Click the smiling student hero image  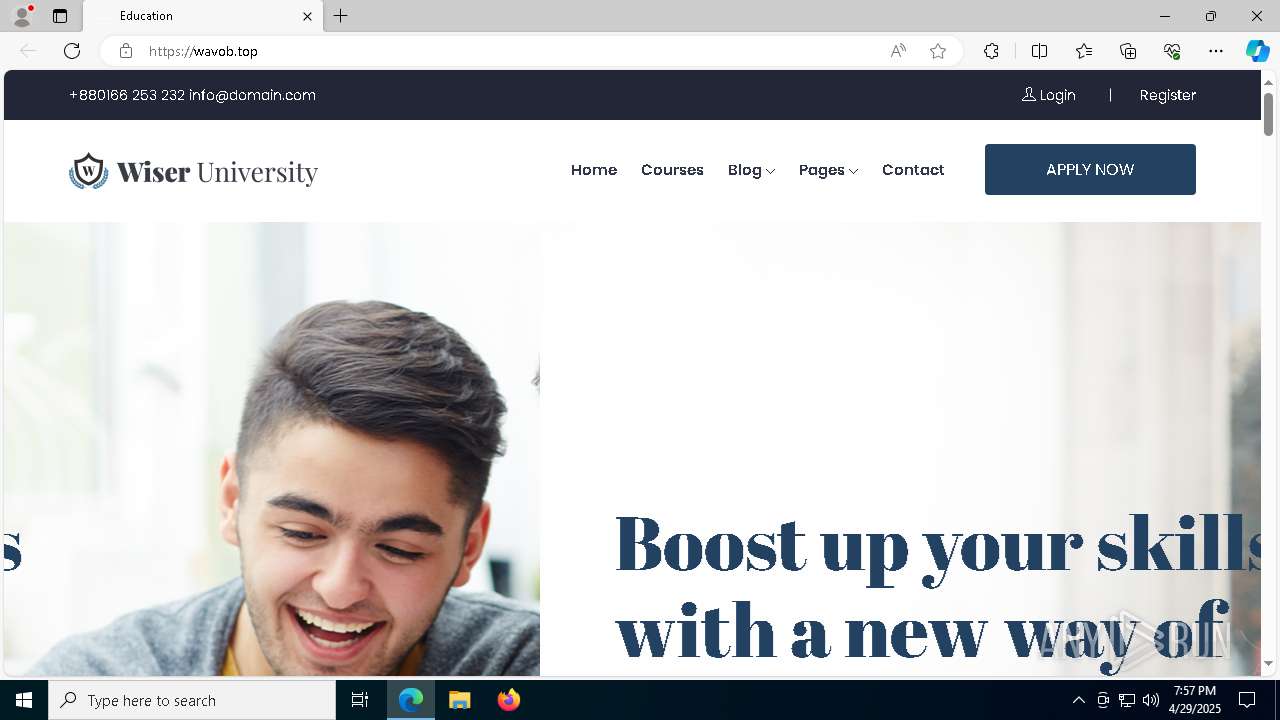(x=272, y=449)
